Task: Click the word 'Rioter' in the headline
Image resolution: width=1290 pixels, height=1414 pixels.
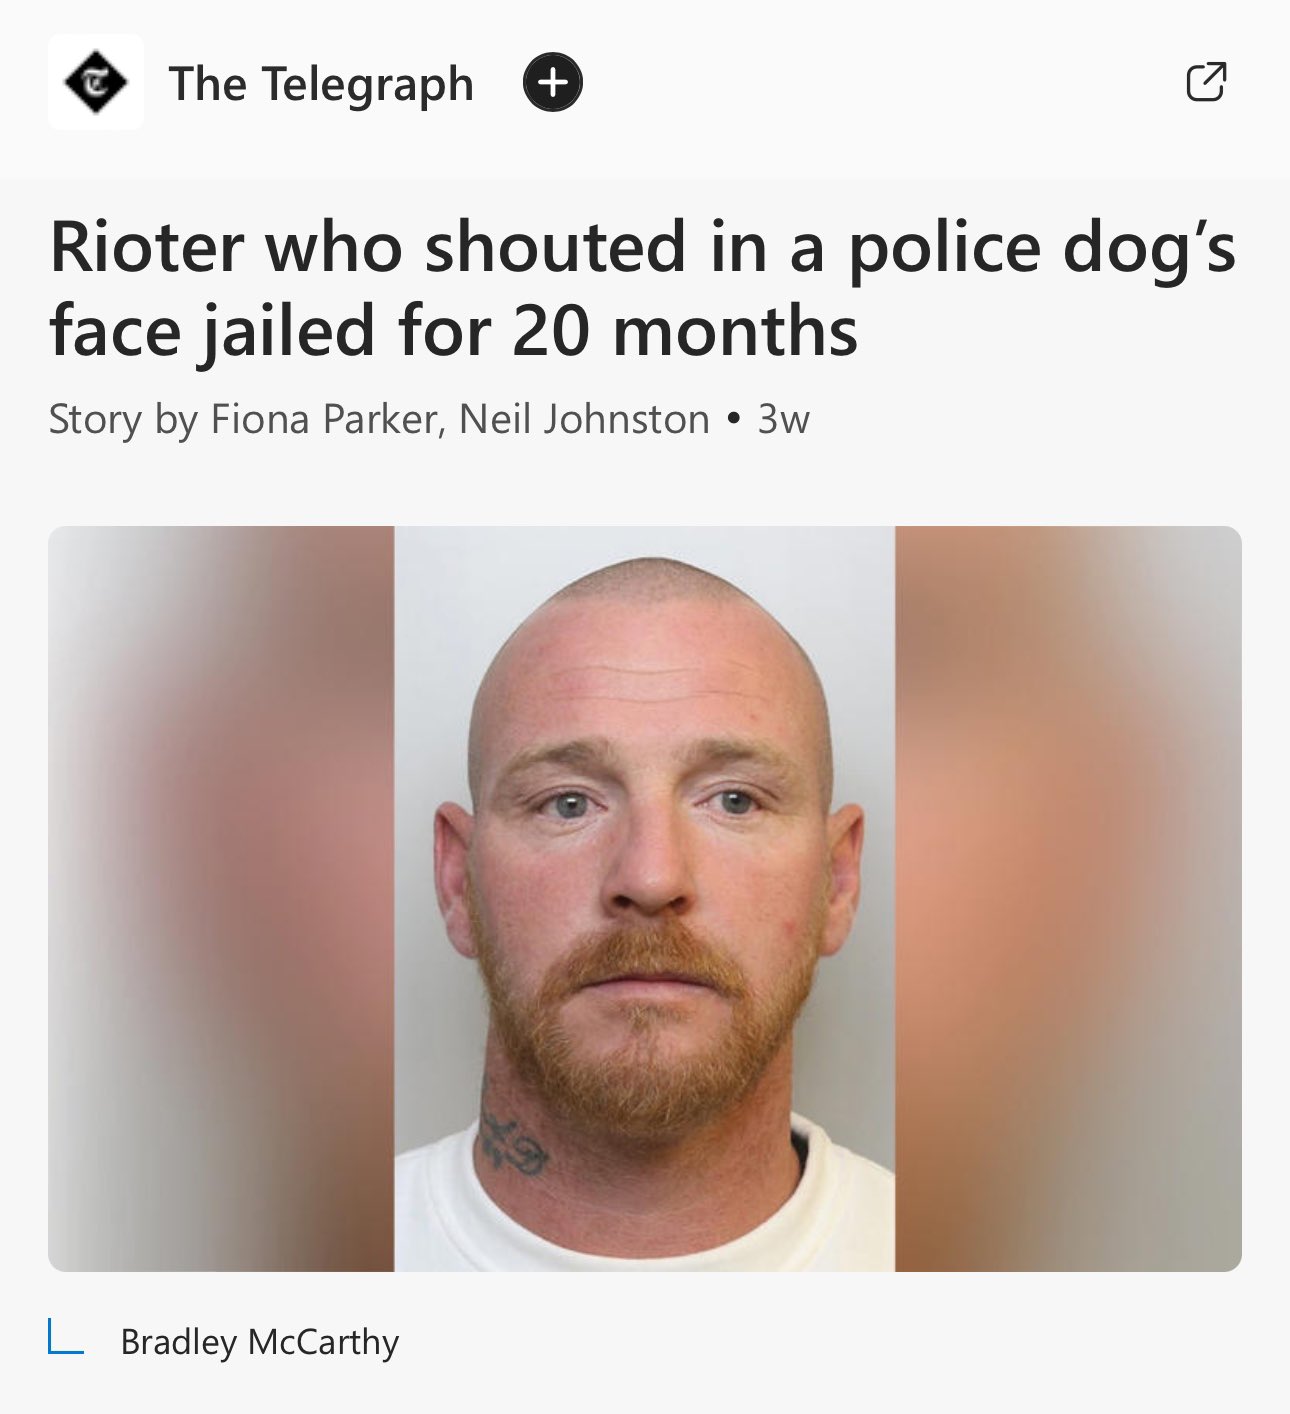Action: [x=147, y=246]
